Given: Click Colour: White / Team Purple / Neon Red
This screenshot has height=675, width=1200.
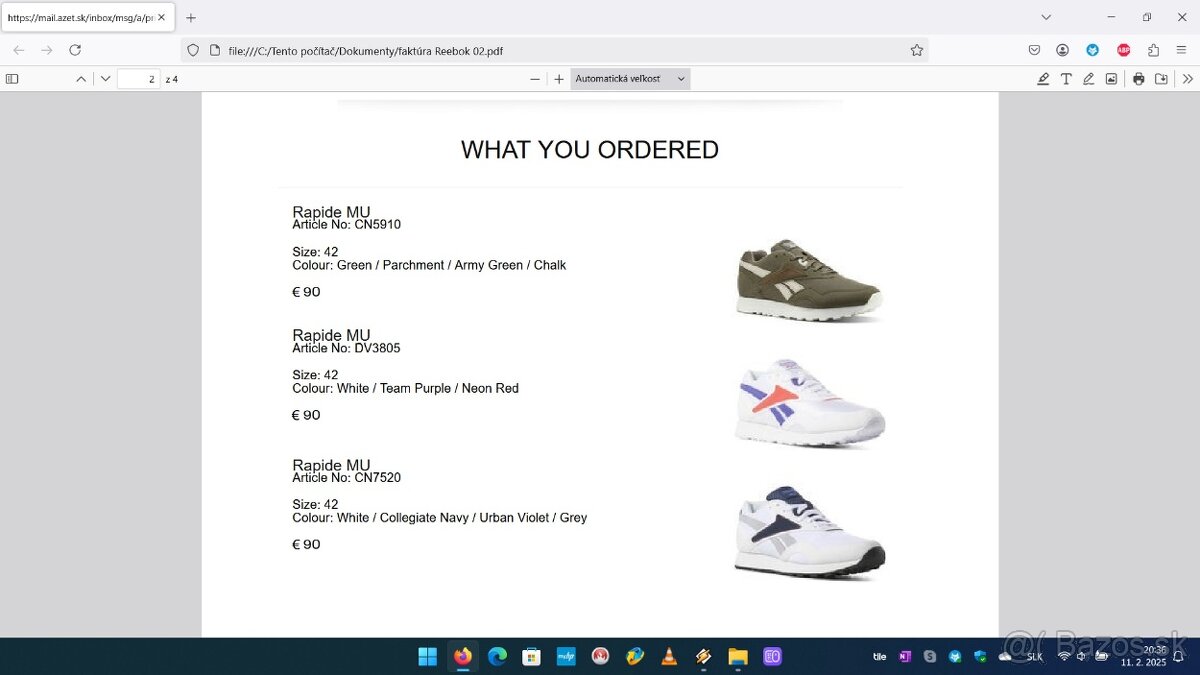Looking at the screenshot, I should tap(405, 388).
